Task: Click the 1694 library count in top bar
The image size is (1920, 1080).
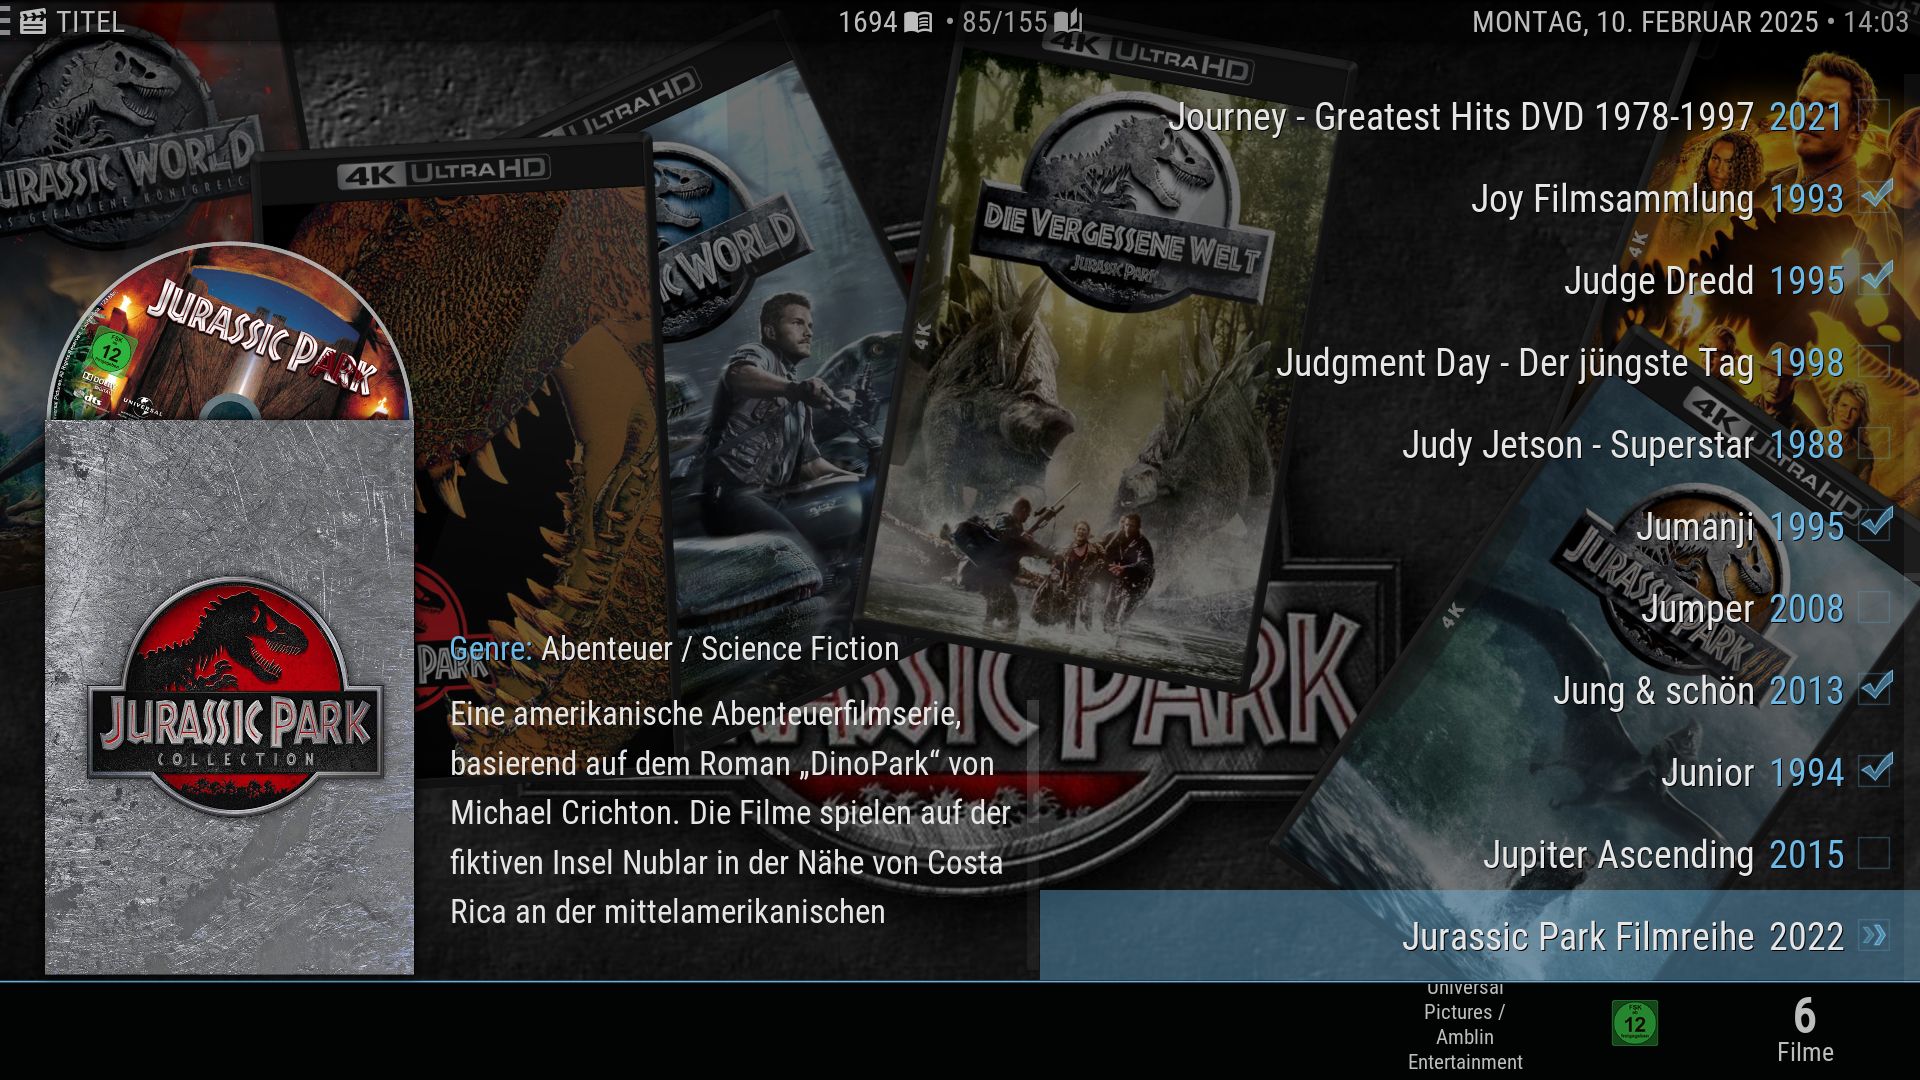Action: 867,22
